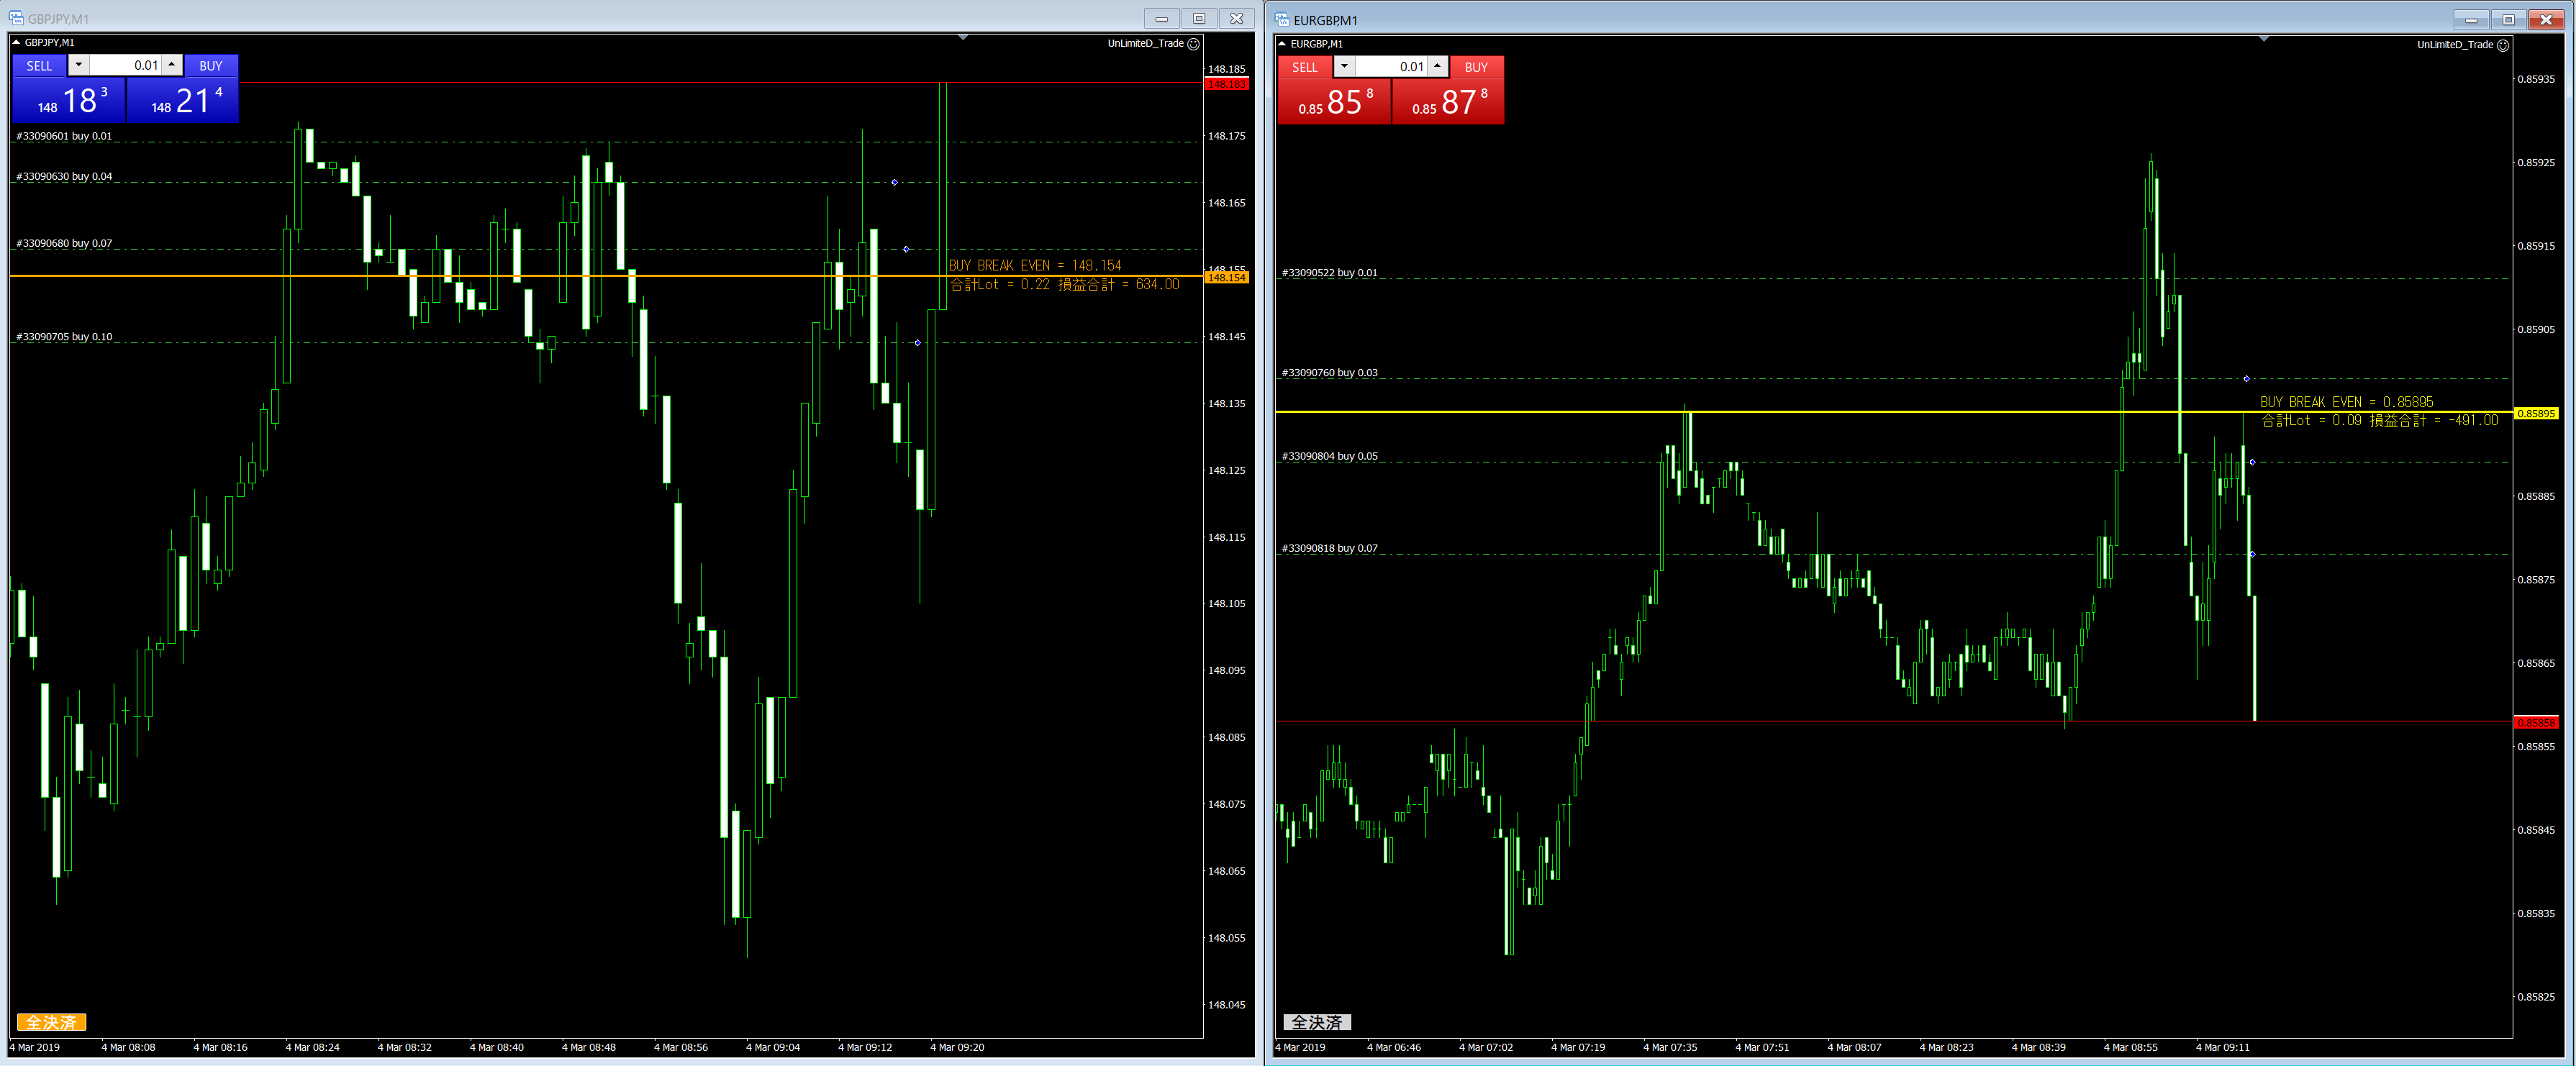Increase lot size arrow on EURGBP panel
Screen dimensions: 2576x1066
click(x=1437, y=66)
